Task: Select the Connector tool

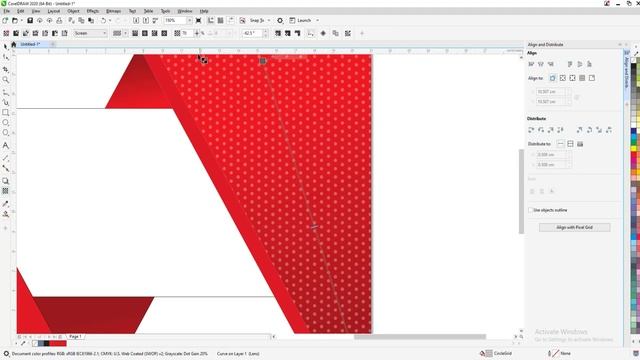Action: coord(5,168)
